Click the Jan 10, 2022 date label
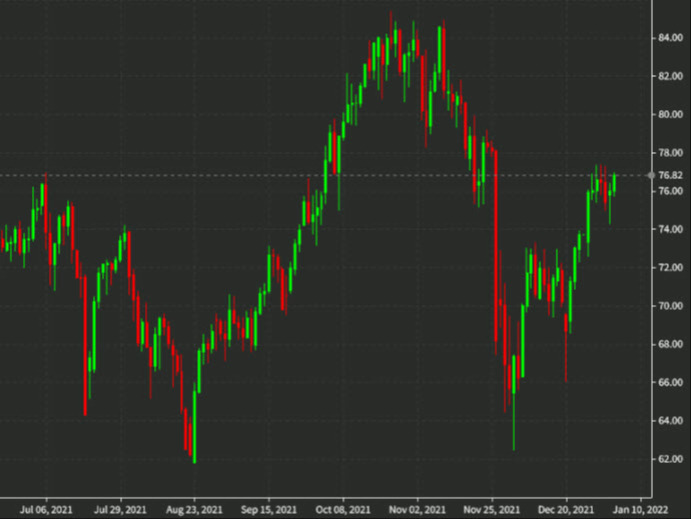The width and height of the screenshot is (691, 519). [x=640, y=510]
